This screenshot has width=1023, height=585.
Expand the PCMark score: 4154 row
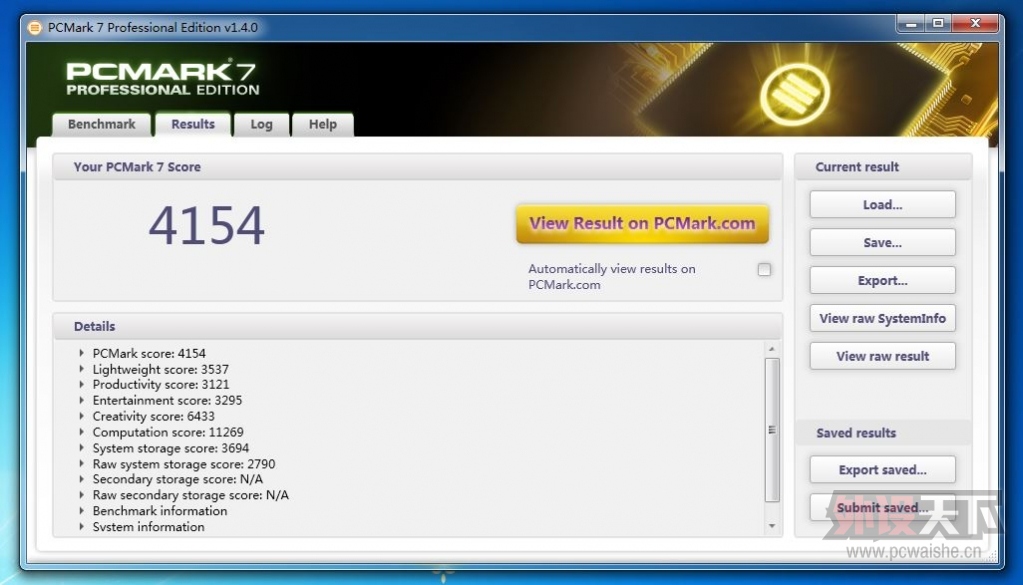(x=82, y=353)
